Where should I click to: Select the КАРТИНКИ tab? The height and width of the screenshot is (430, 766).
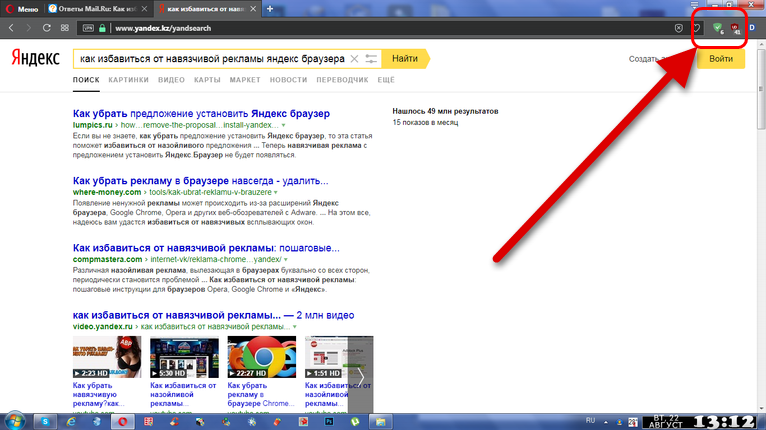[128, 80]
